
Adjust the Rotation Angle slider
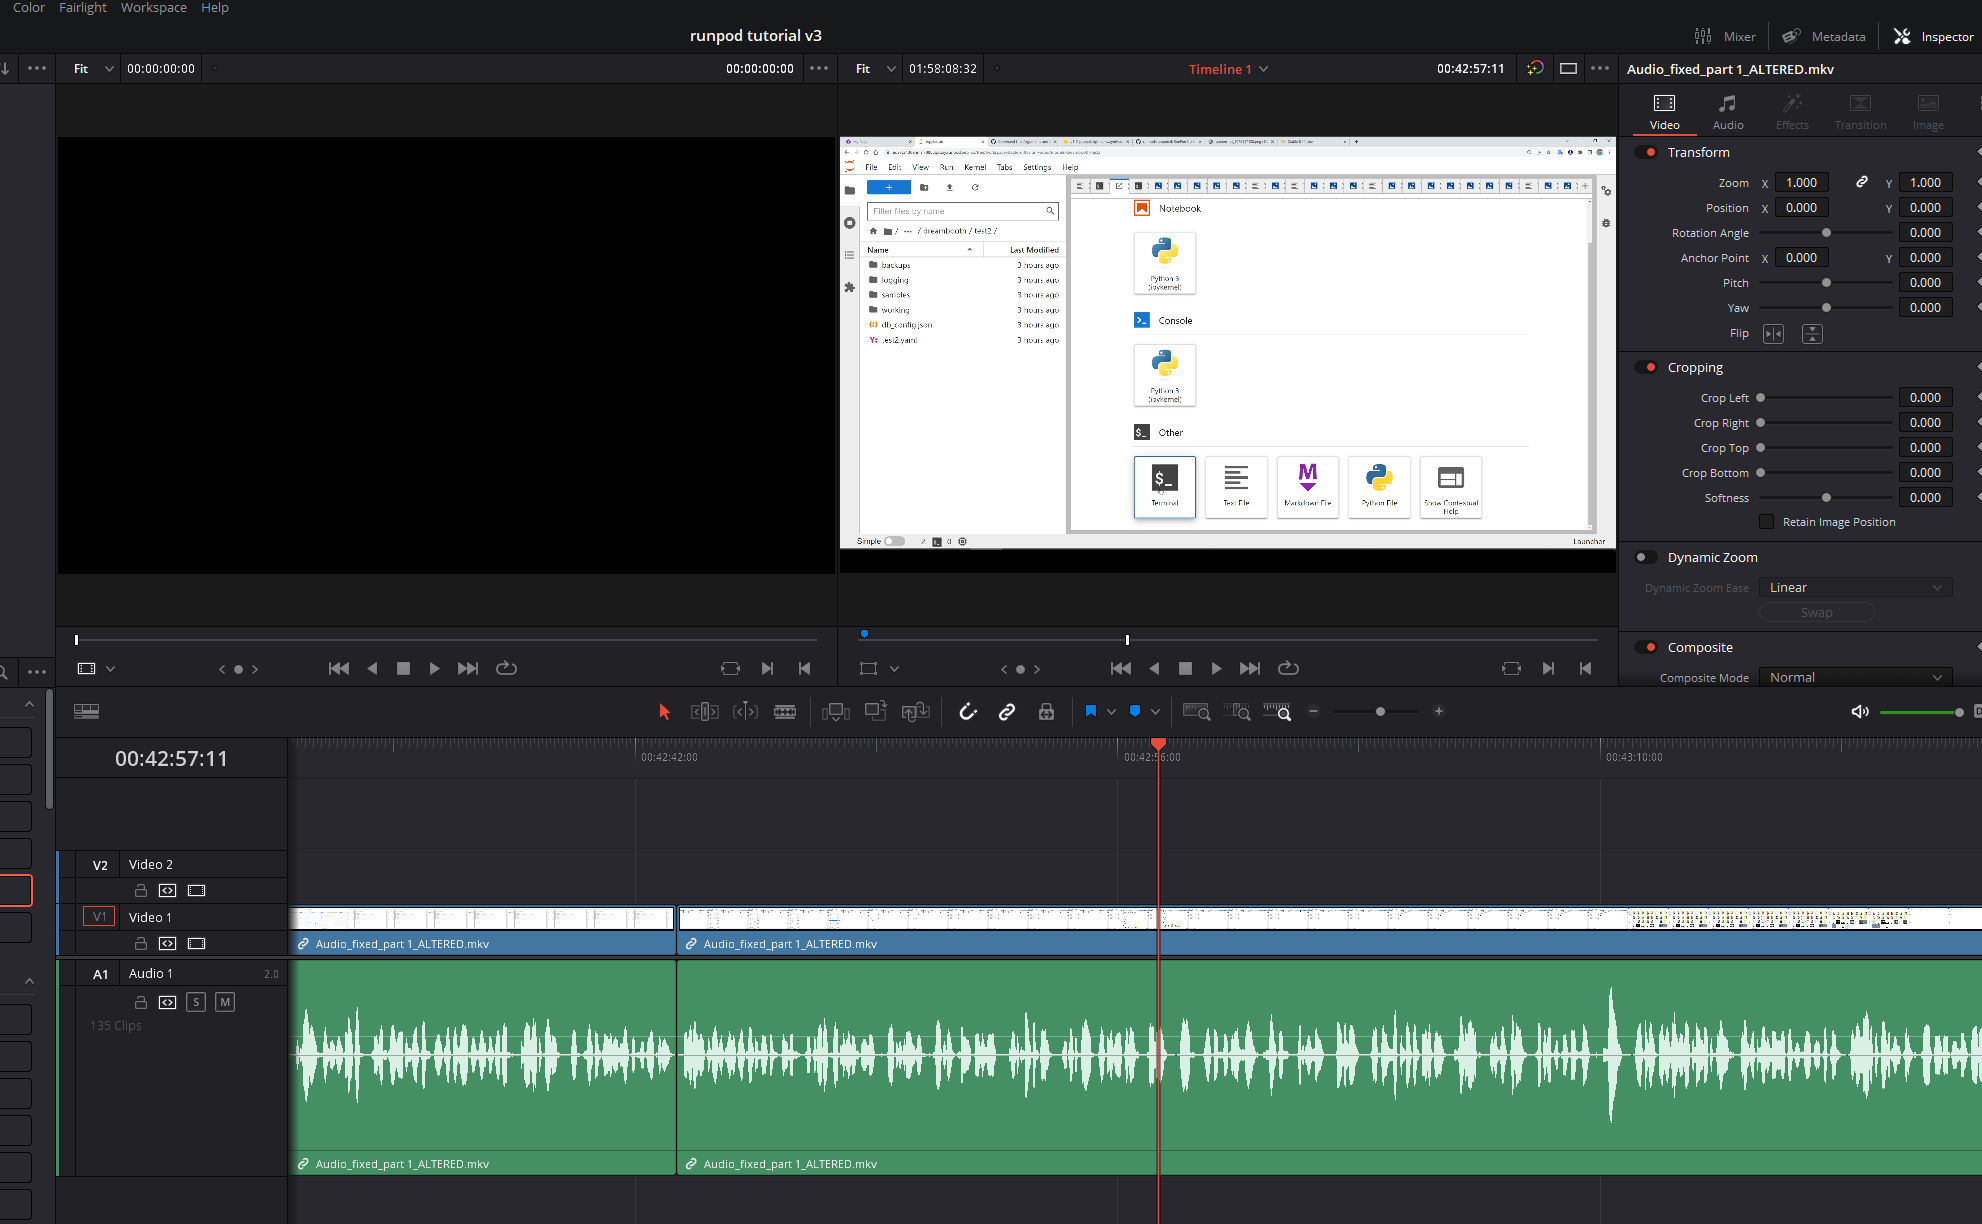pos(1826,233)
